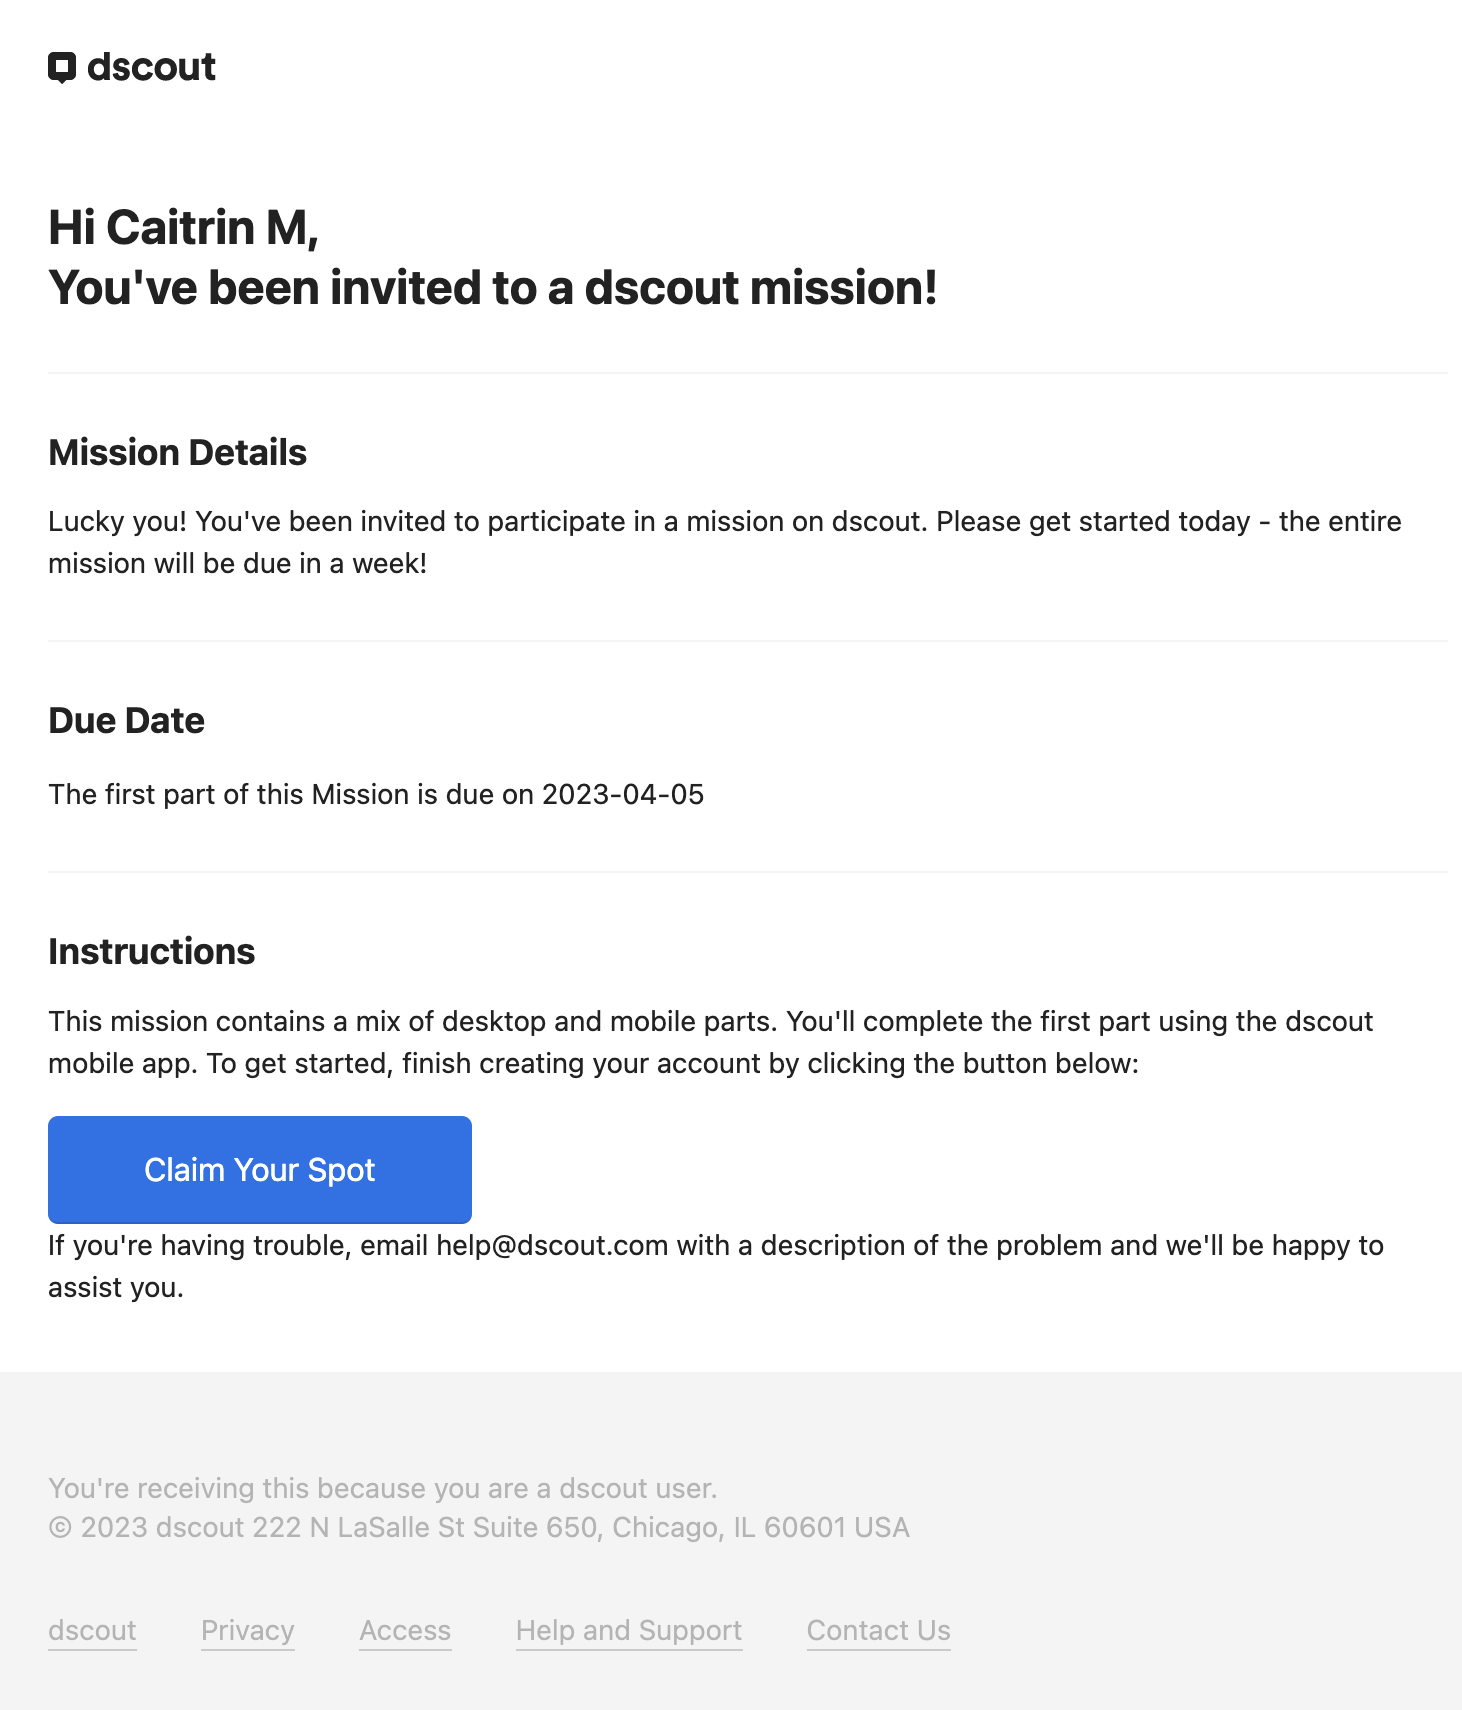The width and height of the screenshot is (1462, 1710).
Task: Click the 2023-04-05 due date text
Action: (623, 794)
